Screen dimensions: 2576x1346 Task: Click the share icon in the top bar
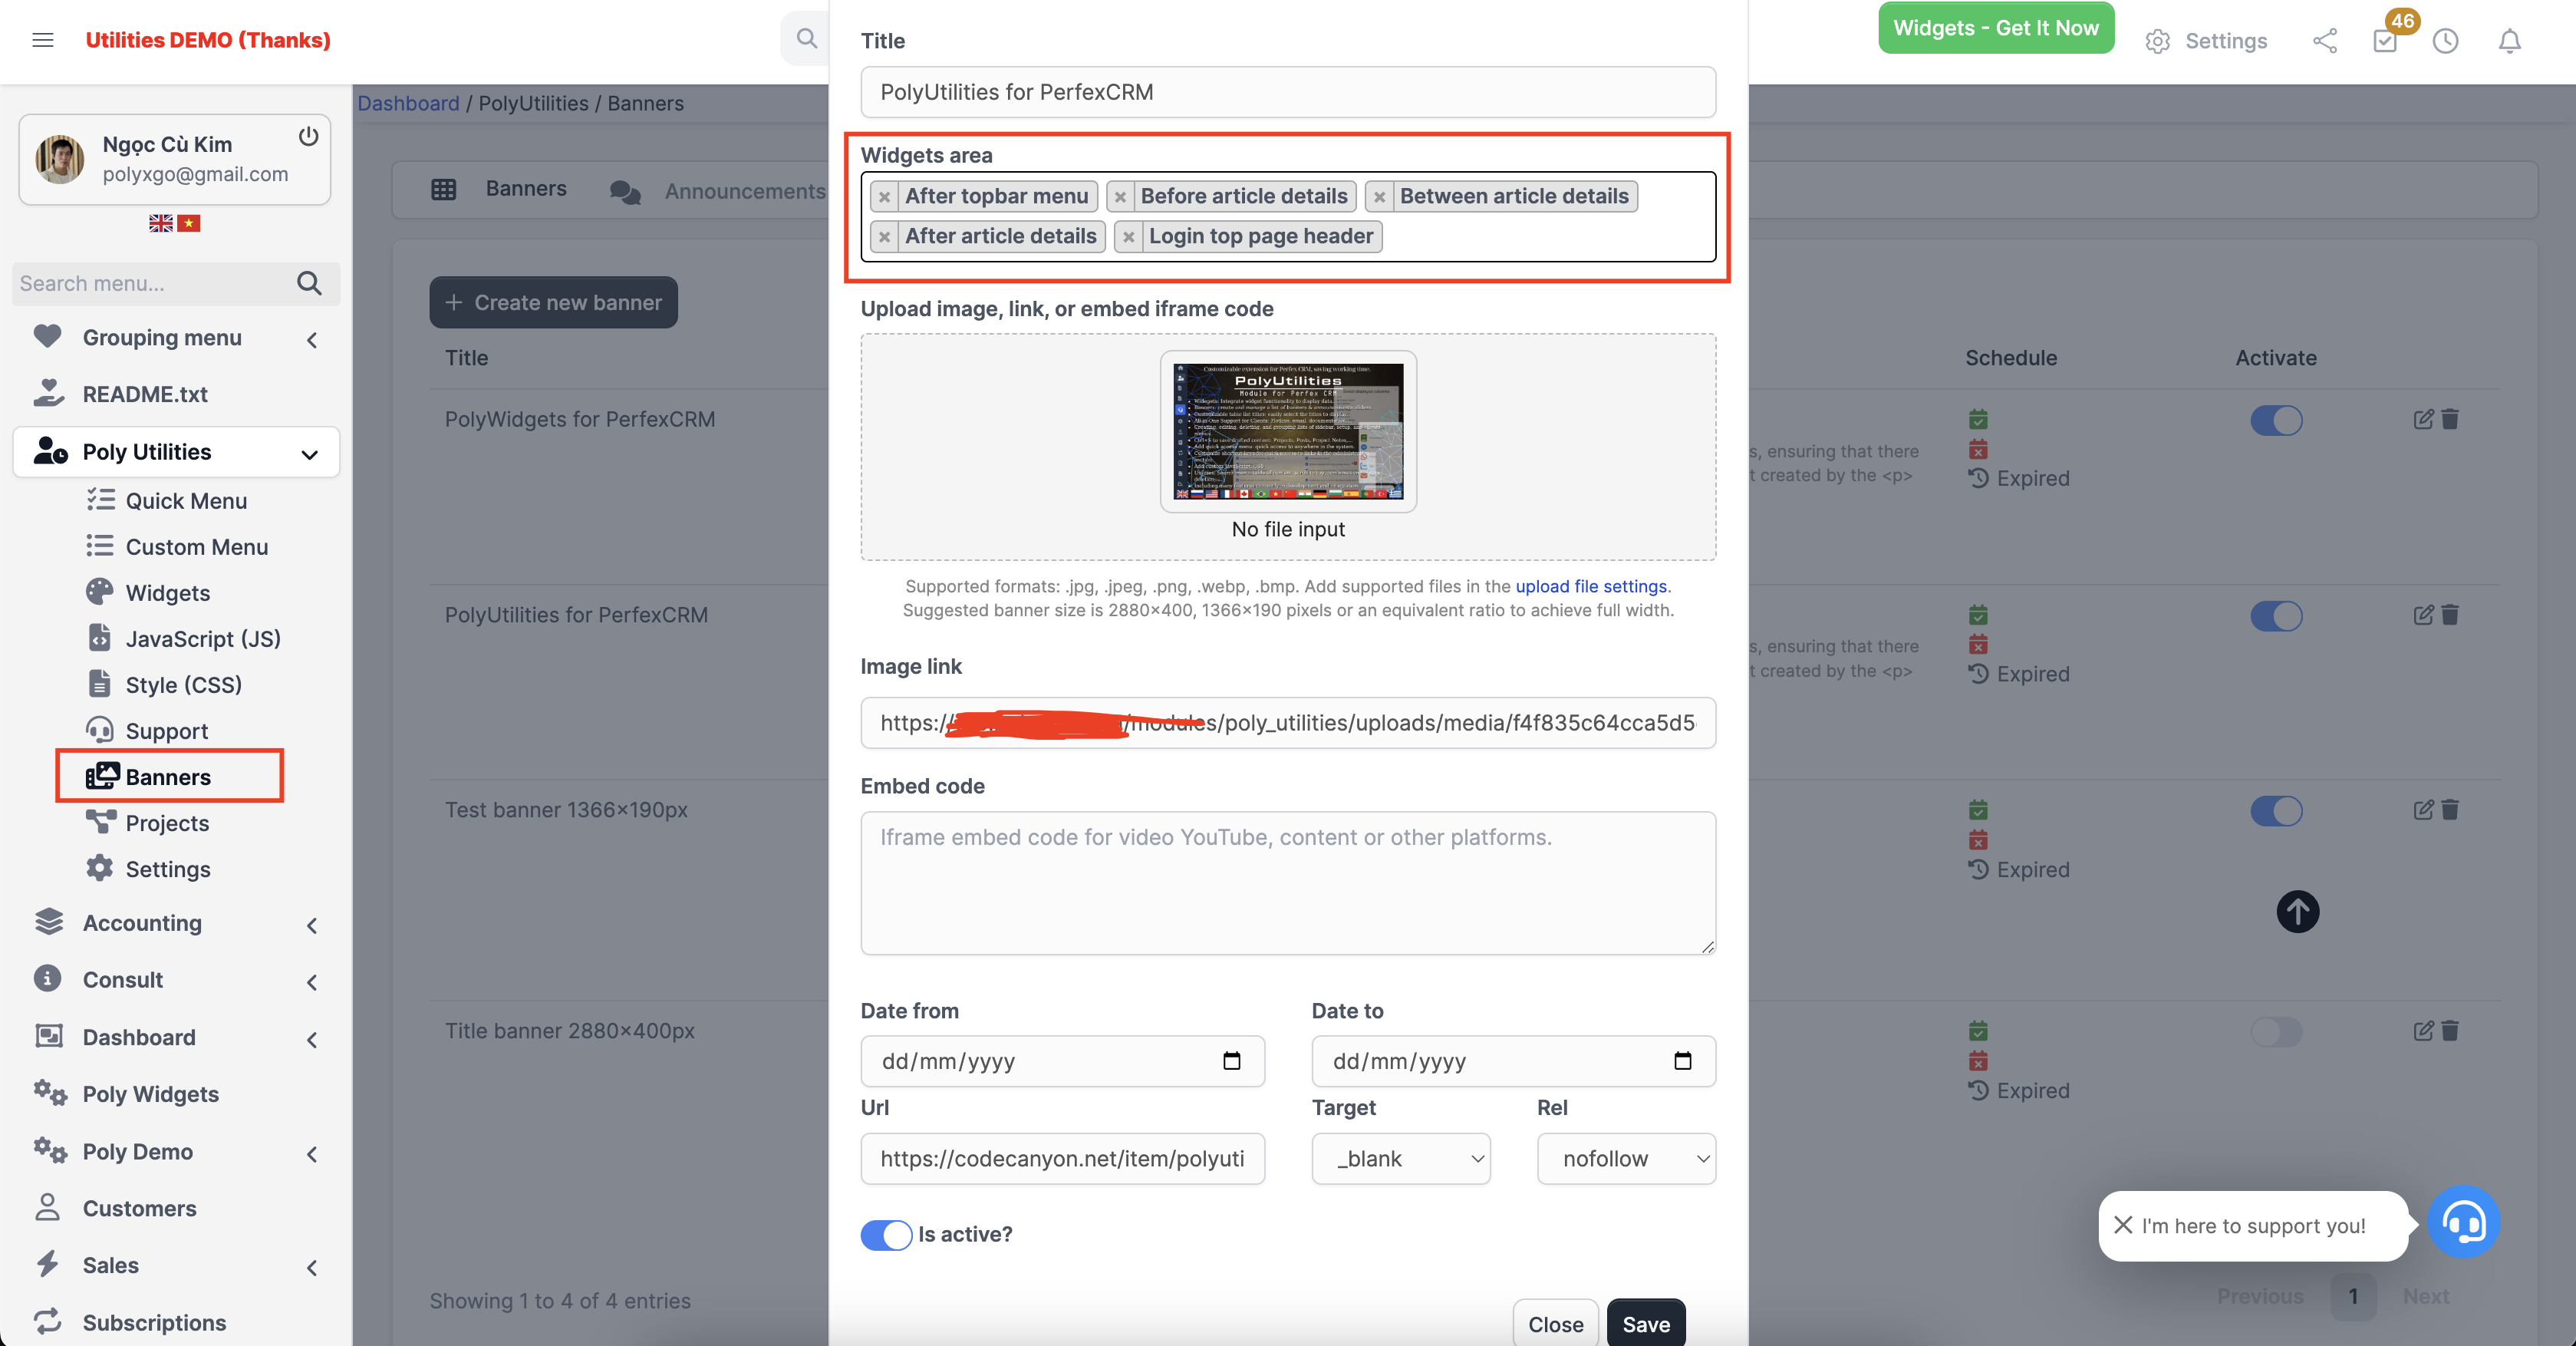coord(2325,41)
